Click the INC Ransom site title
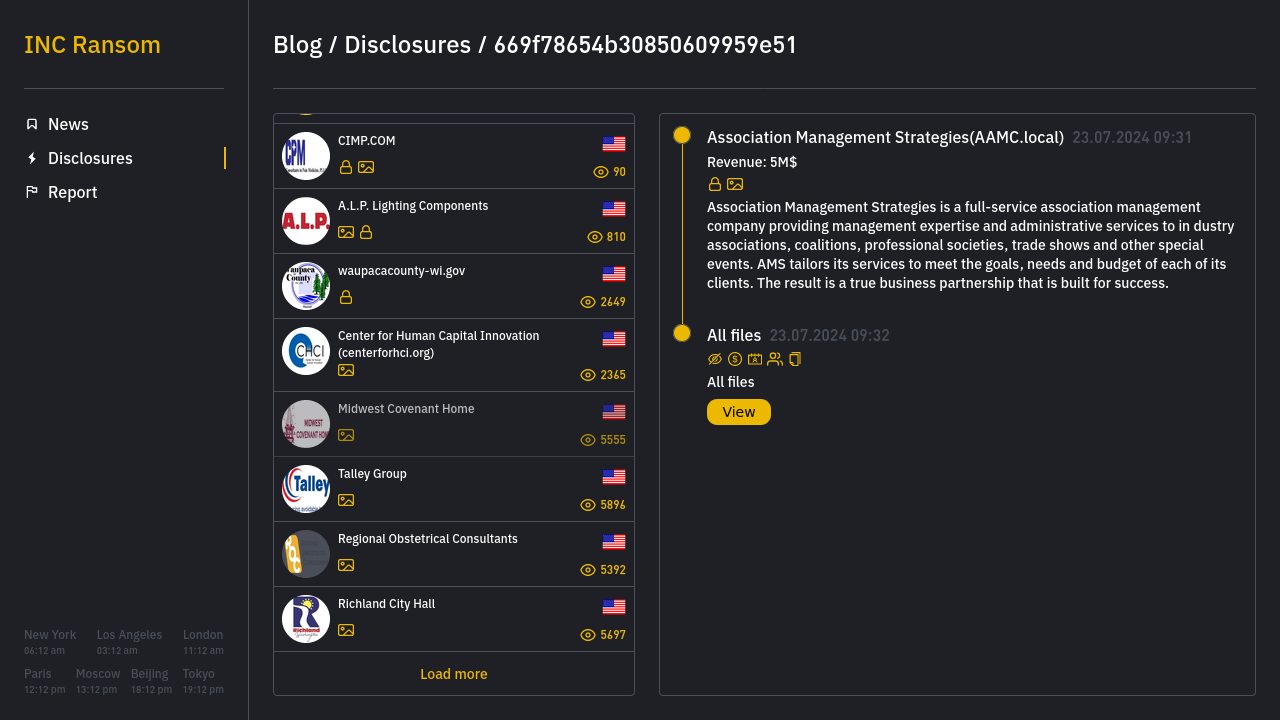 (x=92, y=45)
